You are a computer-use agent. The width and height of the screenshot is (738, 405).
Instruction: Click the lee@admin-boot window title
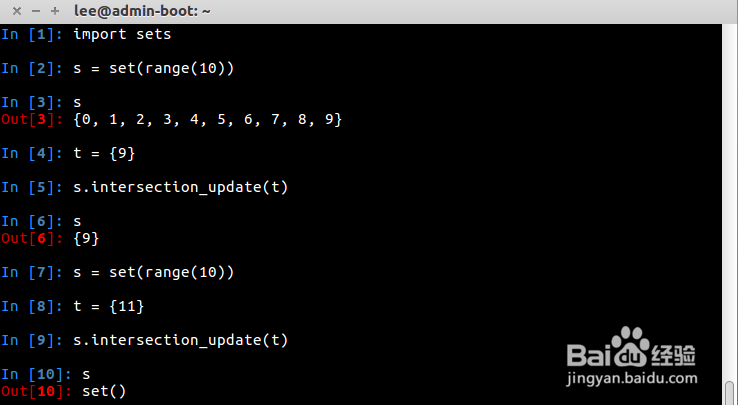point(142,10)
